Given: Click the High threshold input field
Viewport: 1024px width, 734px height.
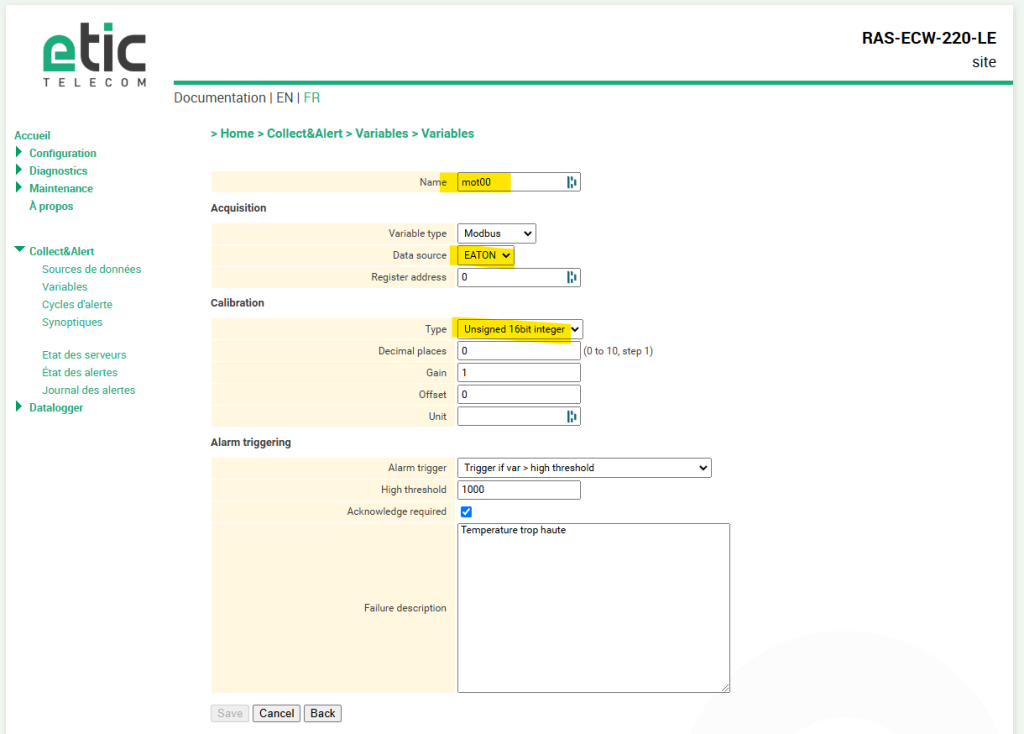Looking at the screenshot, I should click(x=519, y=490).
